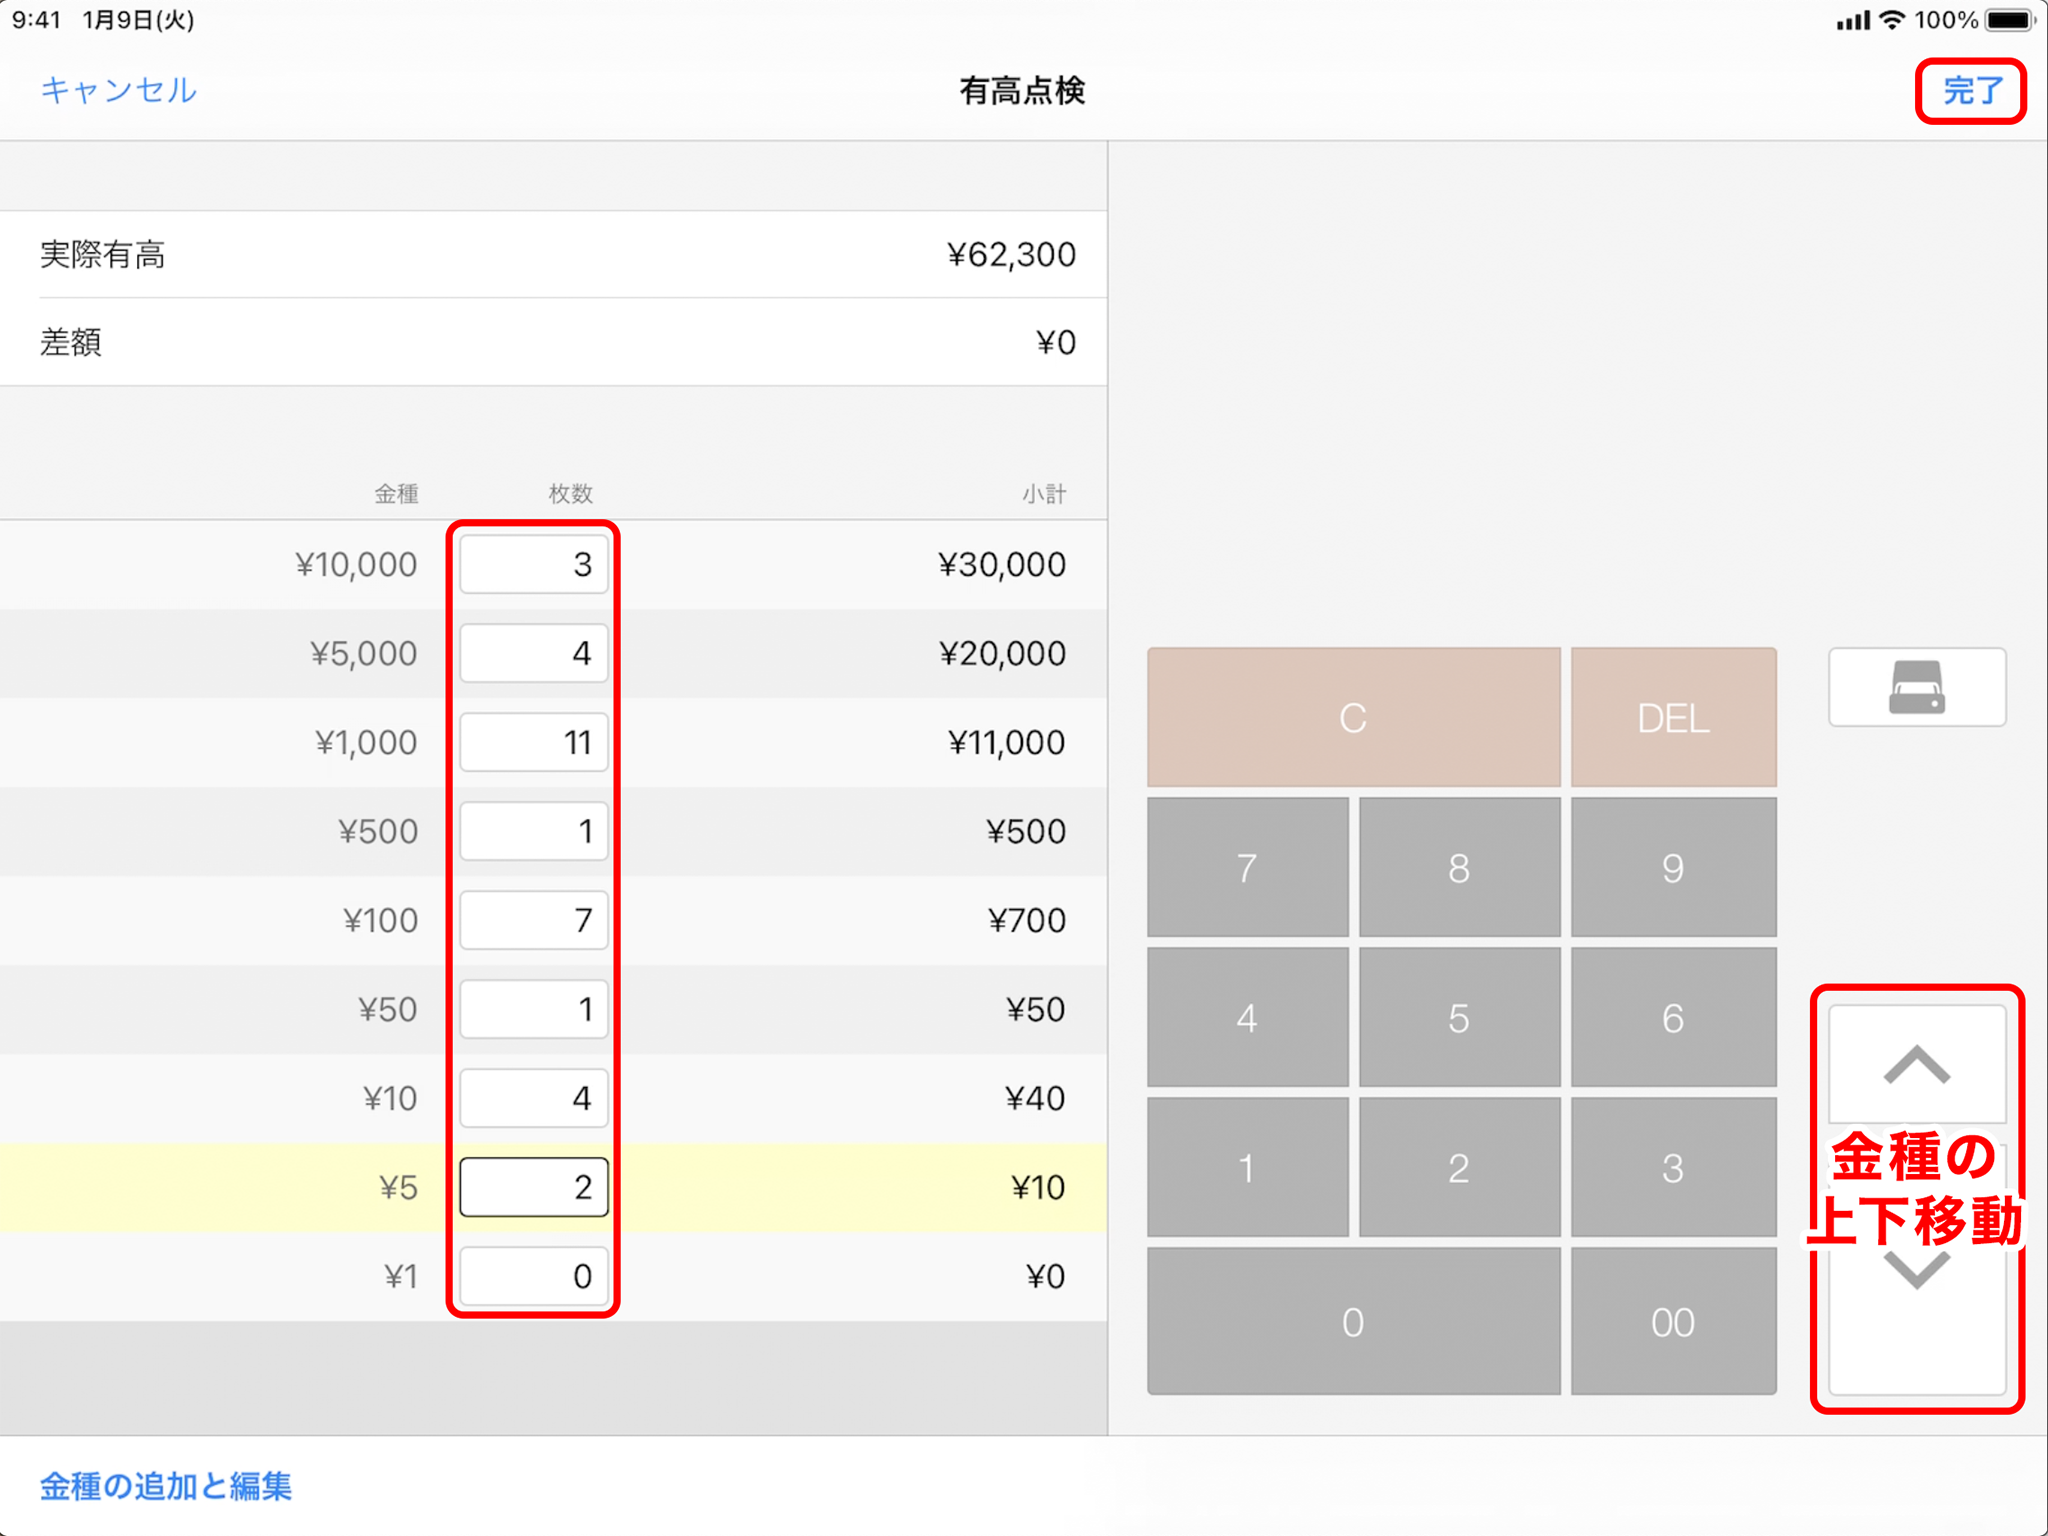Screen dimensions: 2048x1536
Task: Tap the DEL key on keypad
Action: pyautogui.click(x=1673, y=717)
